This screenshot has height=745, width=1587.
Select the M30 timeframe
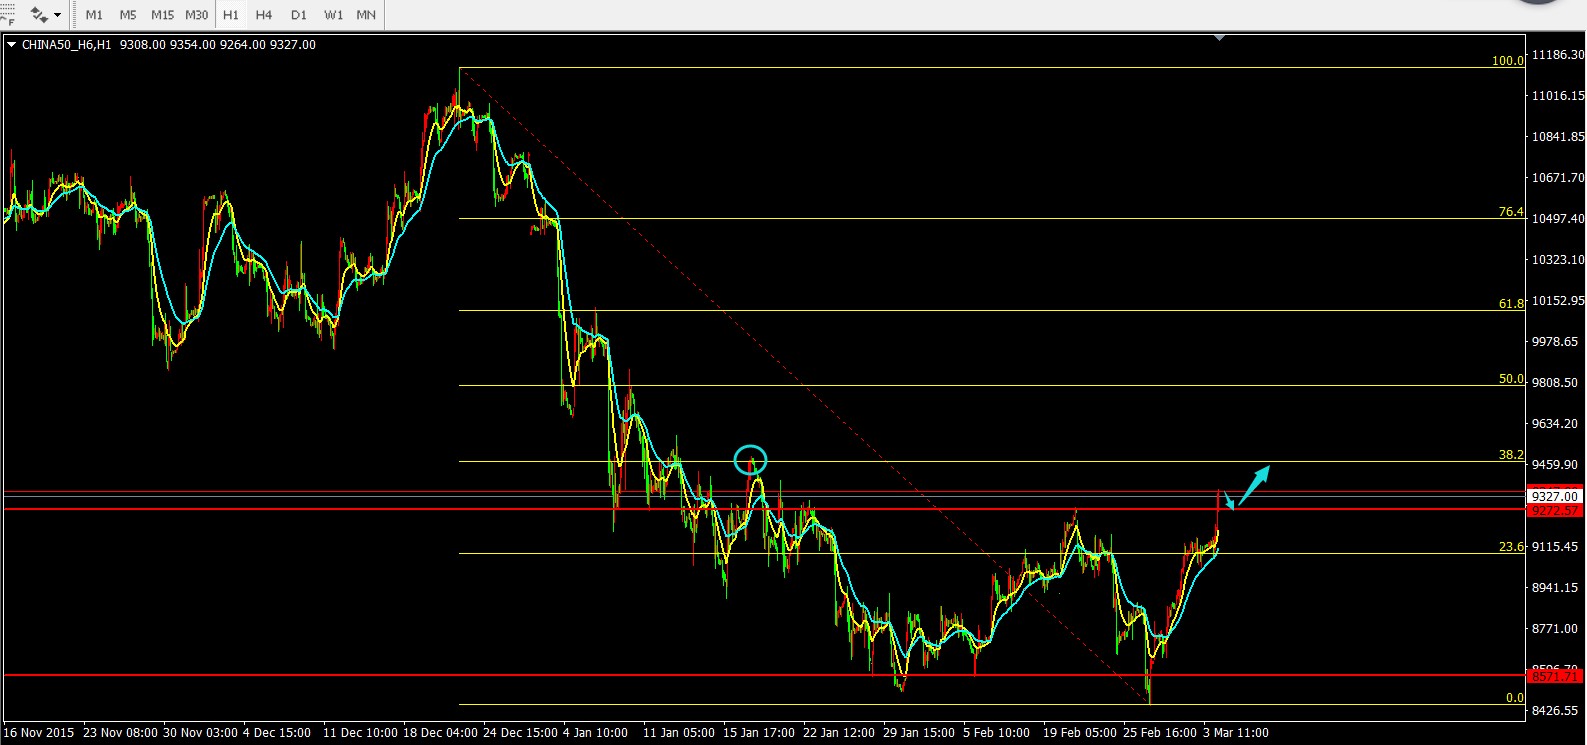coord(197,15)
